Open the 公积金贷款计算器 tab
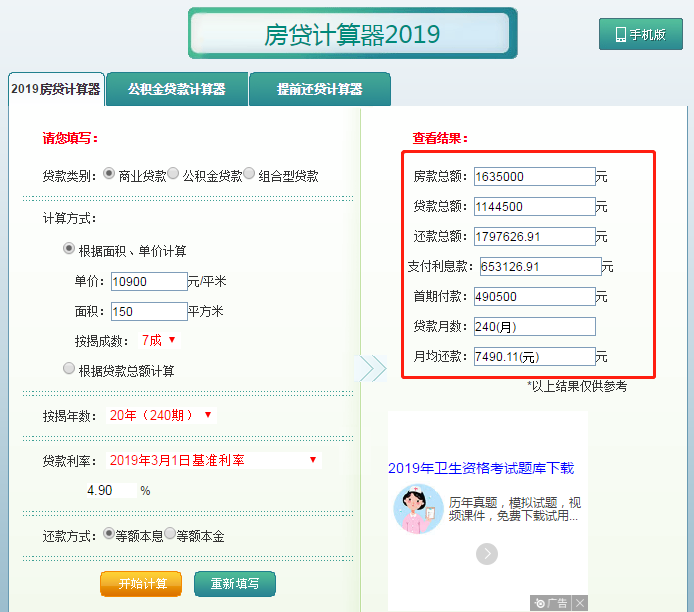This screenshot has height=612, width=694. (177, 89)
